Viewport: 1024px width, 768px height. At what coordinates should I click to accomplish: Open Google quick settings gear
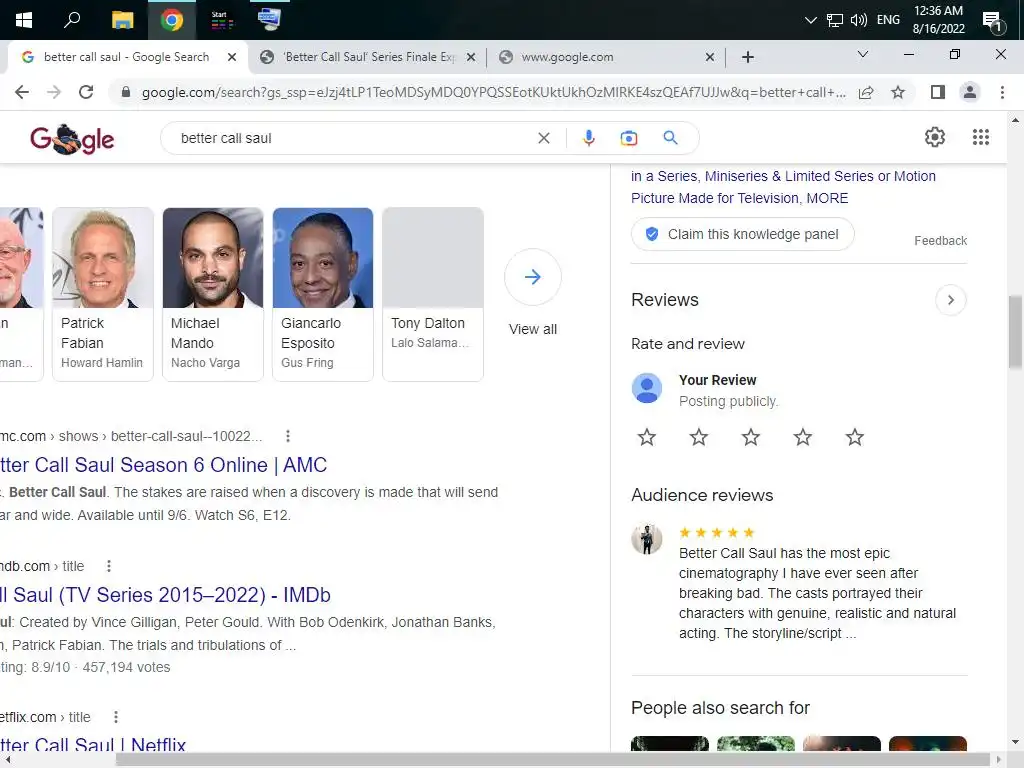935,137
